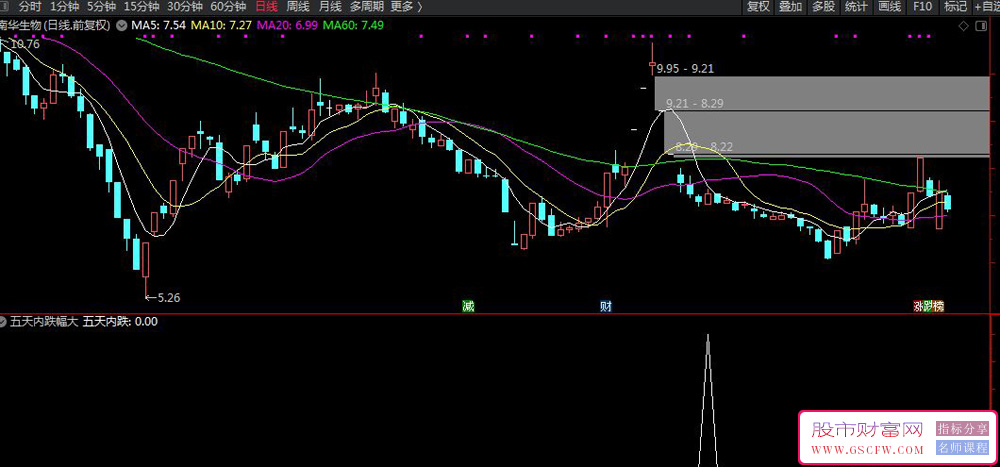Expand the main chart indicator dropdown arrow
This screenshot has height=467, width=1000.
[121, 26]
